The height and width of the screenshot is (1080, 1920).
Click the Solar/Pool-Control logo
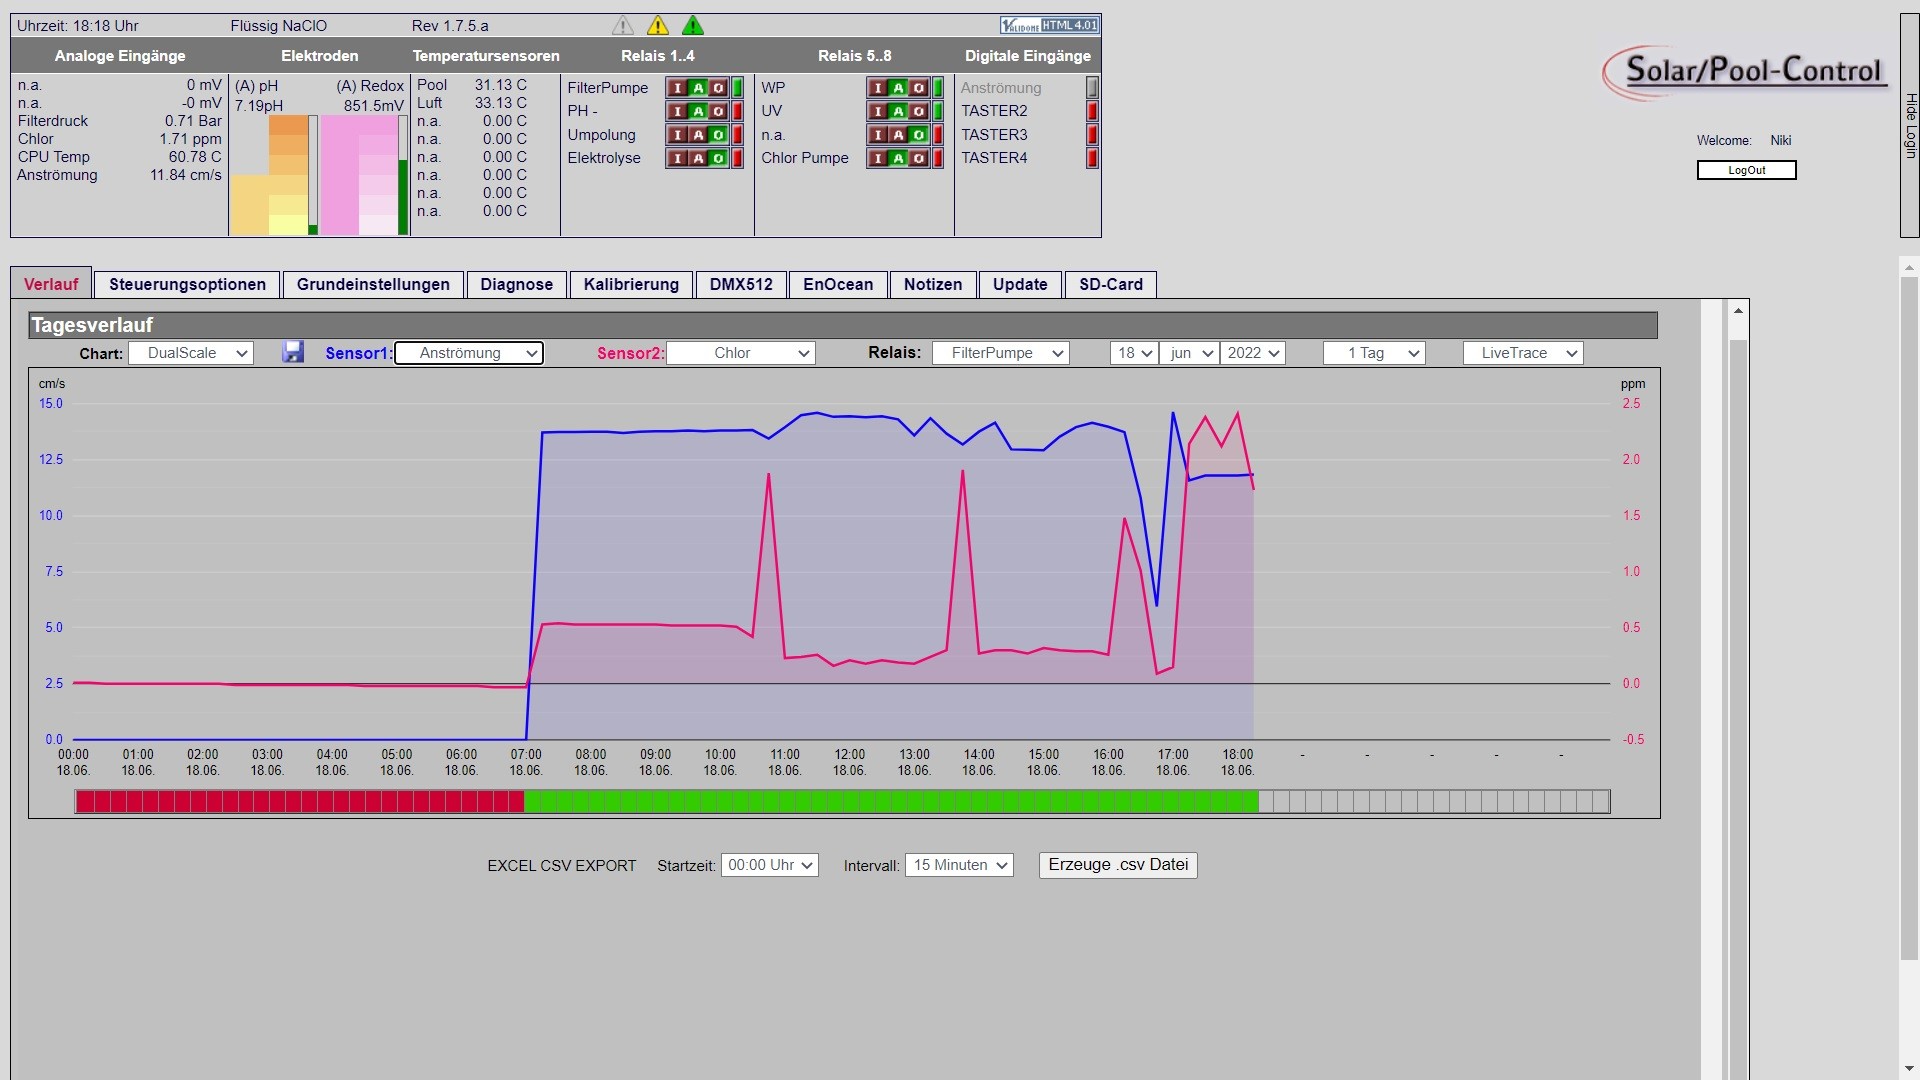[1747, 72]
